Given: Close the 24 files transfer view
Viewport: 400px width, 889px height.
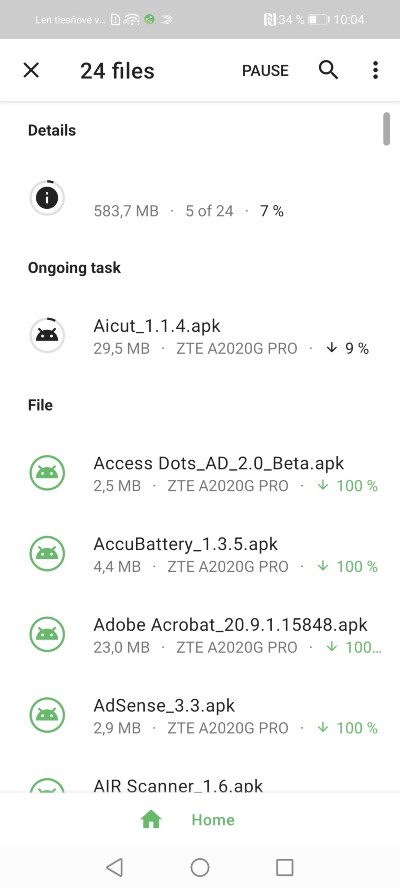Looking at the screenshot, I should [x=31, y=70].
